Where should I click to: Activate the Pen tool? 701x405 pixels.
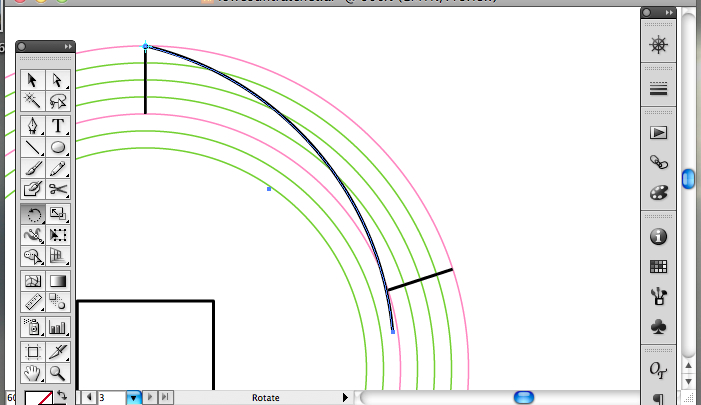32,126
